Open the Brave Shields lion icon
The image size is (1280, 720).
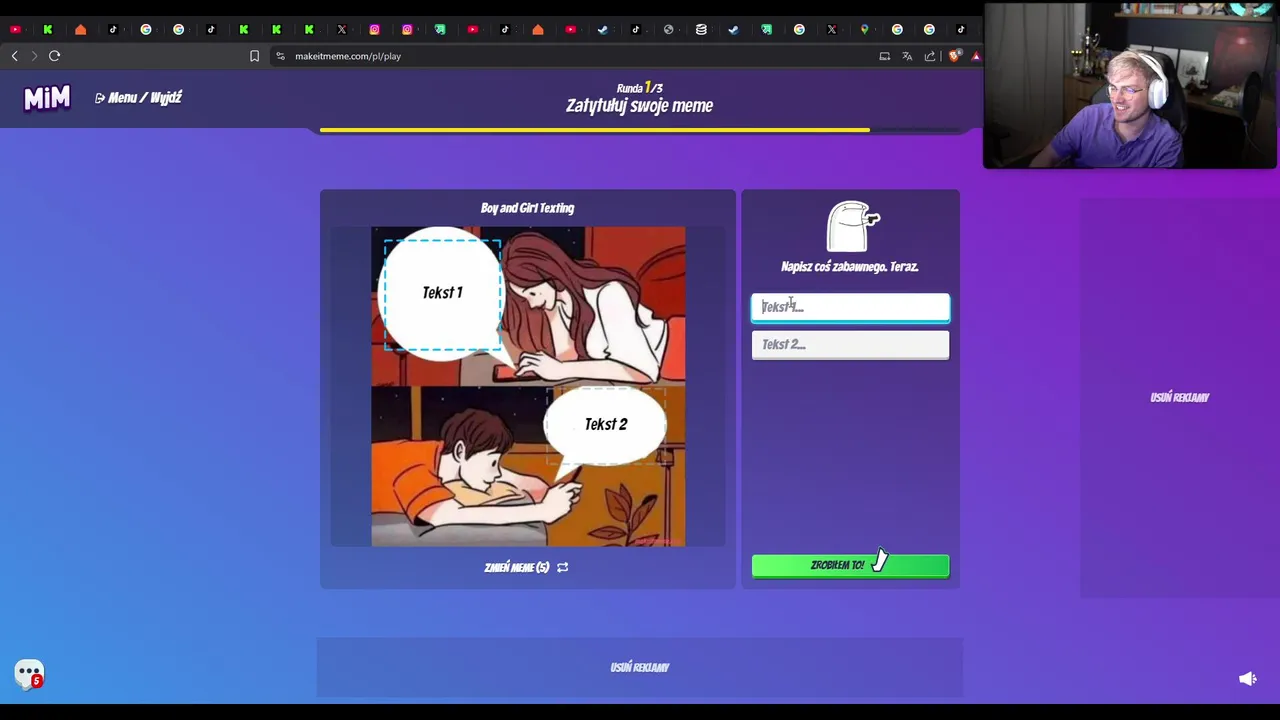pyautogui.click(x=954, y=56)
